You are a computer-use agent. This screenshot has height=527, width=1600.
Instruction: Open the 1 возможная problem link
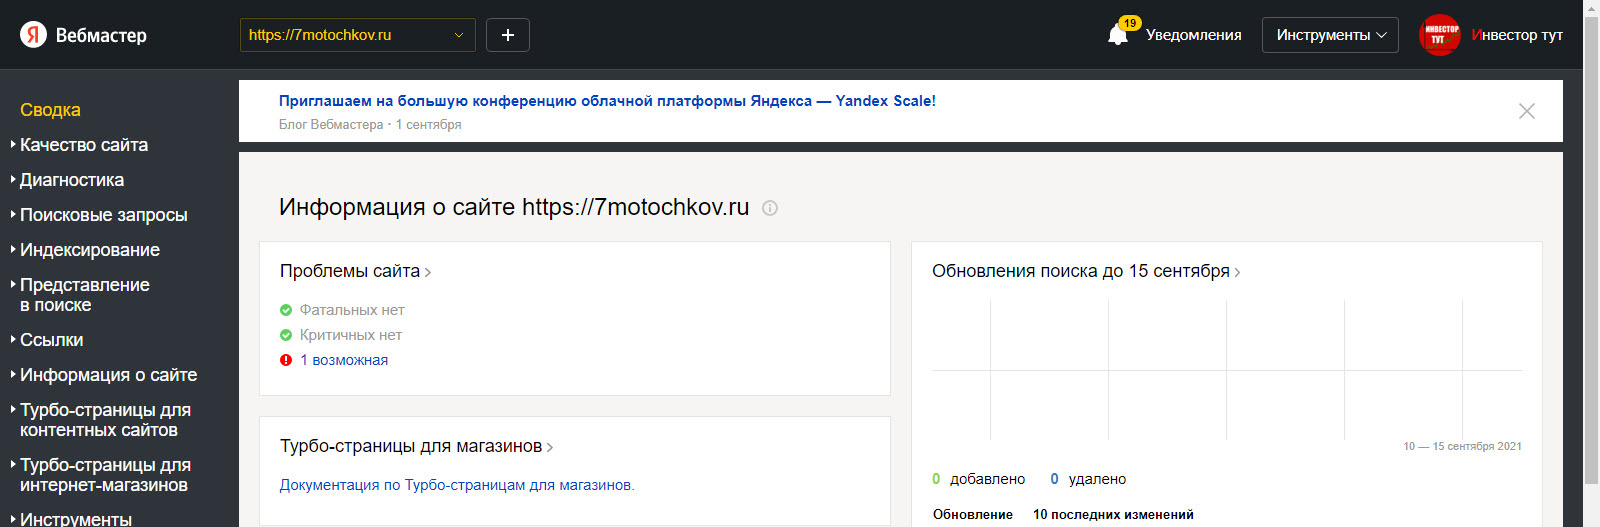point(344,360)
